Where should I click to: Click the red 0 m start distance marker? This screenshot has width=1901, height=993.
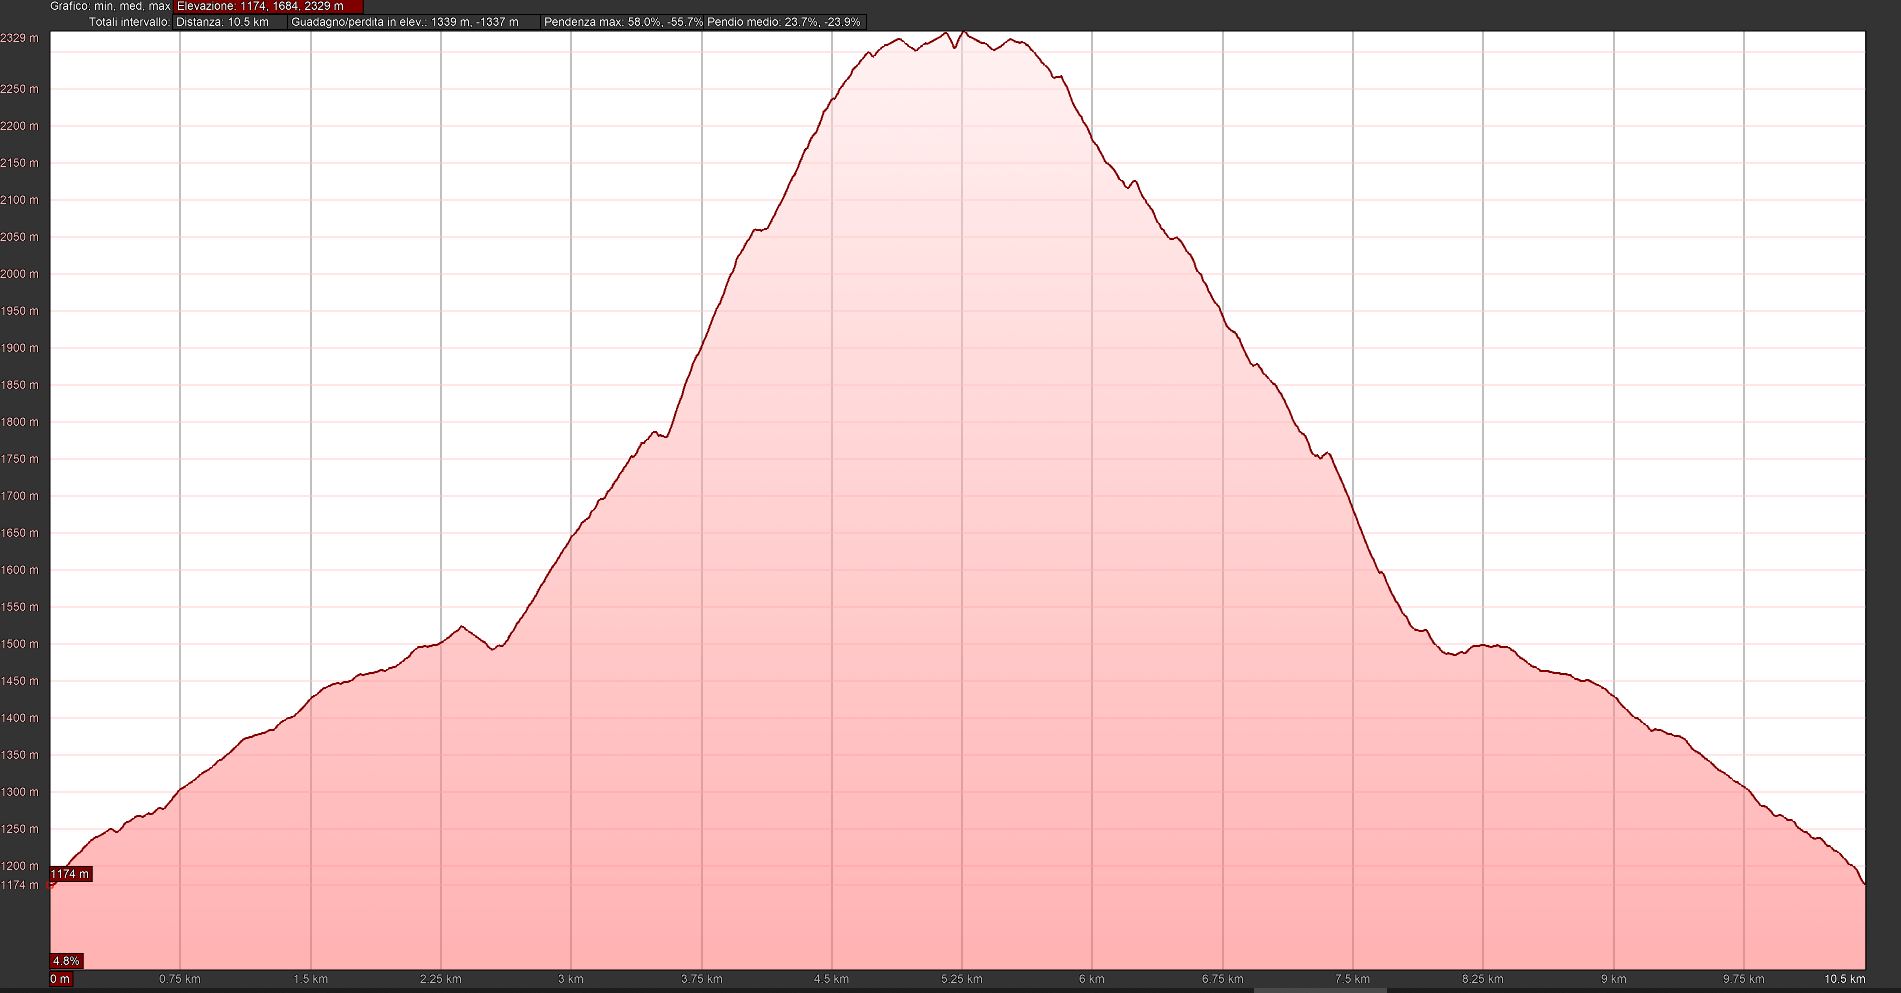pyautogui.click(x=61, y=979)
